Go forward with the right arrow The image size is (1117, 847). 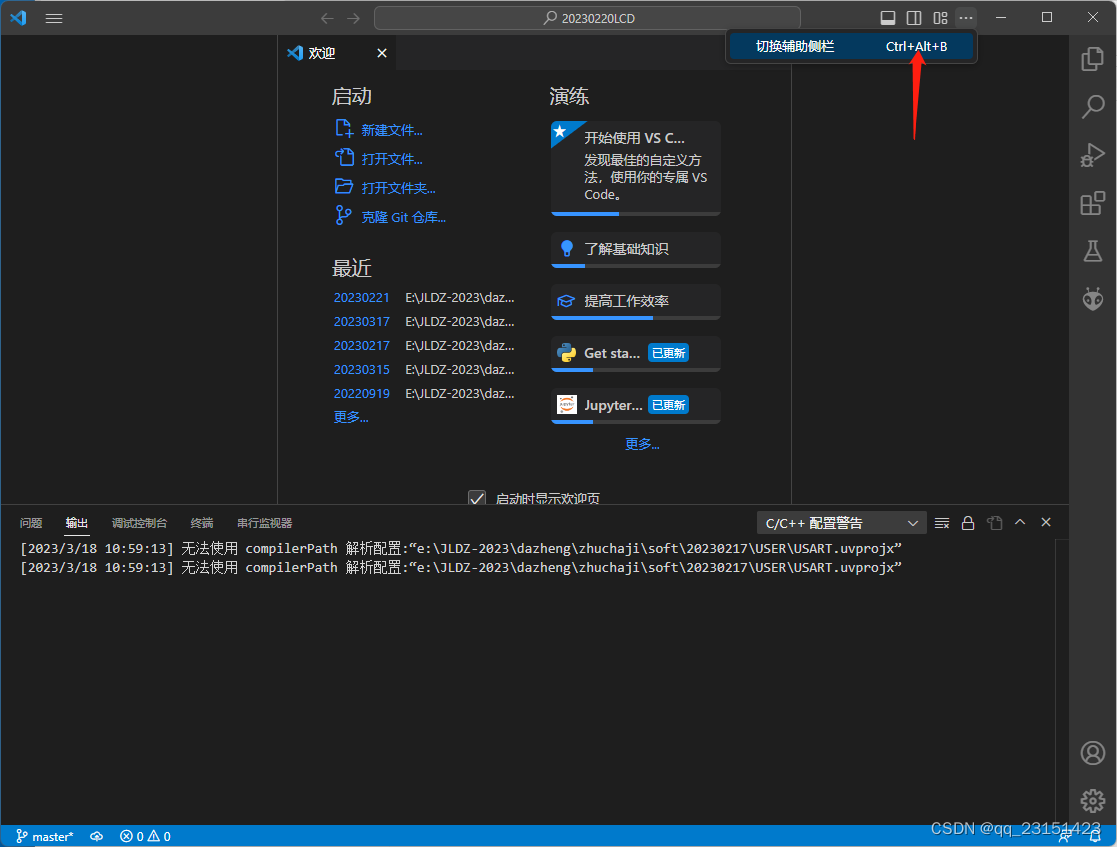coord(353,19)
